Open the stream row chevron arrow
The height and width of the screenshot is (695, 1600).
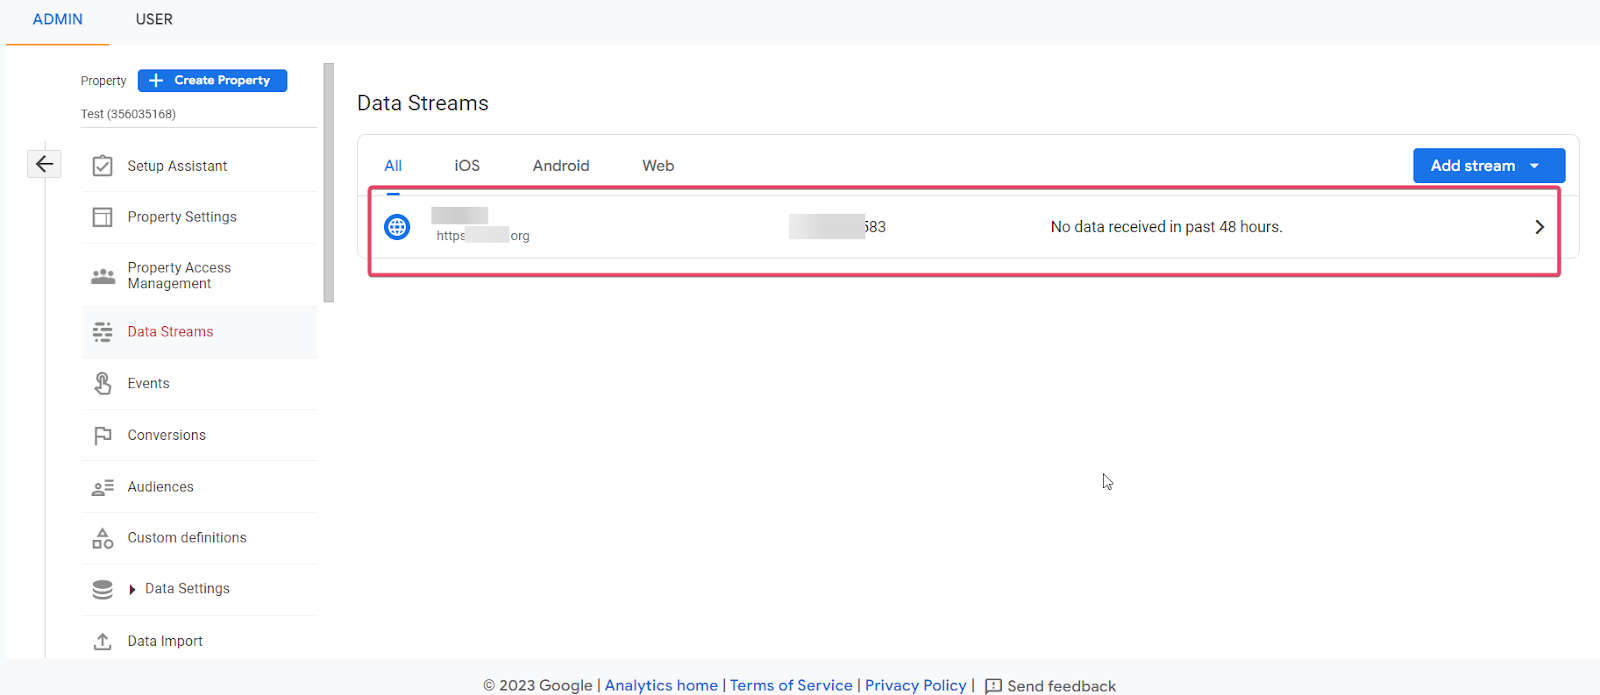pyautogui.click(x=1539, y=227)
